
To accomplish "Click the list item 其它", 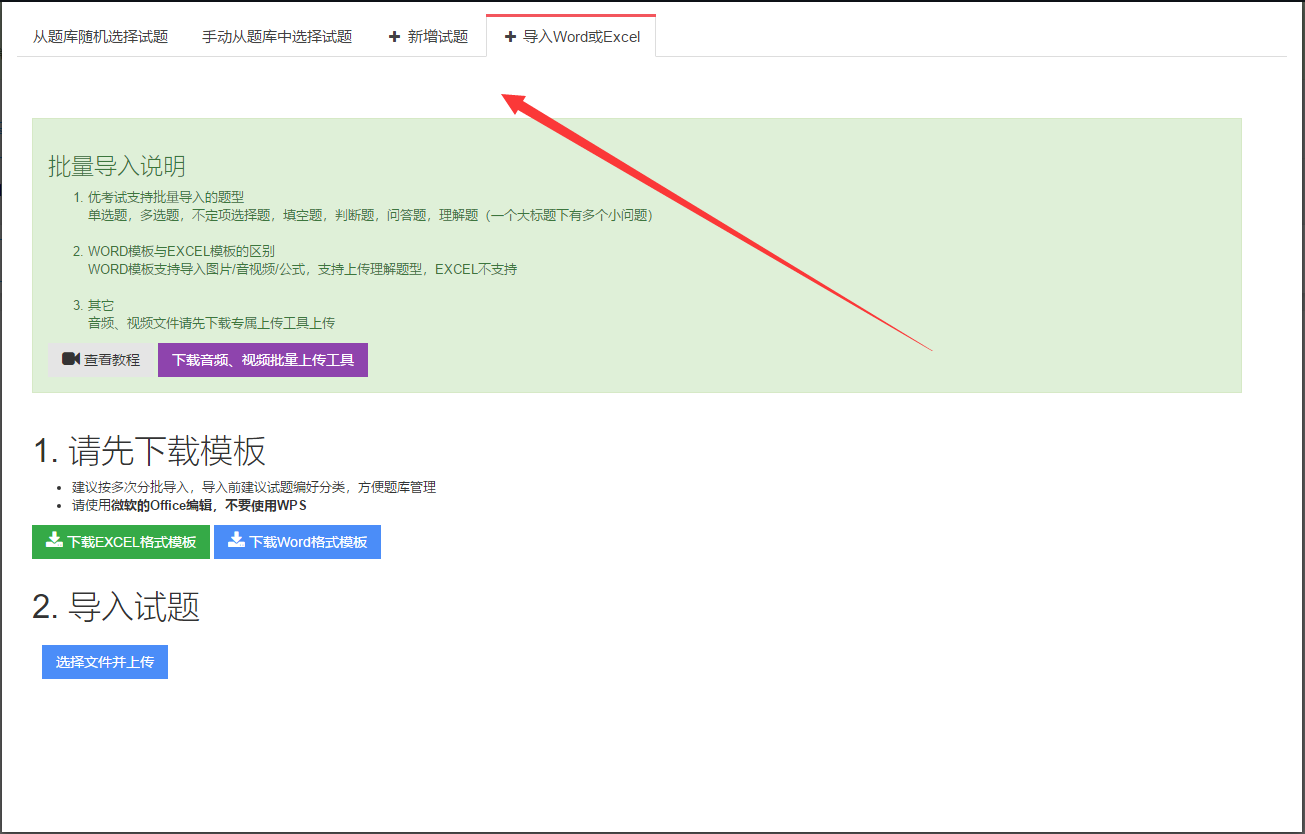I will 100,305.
